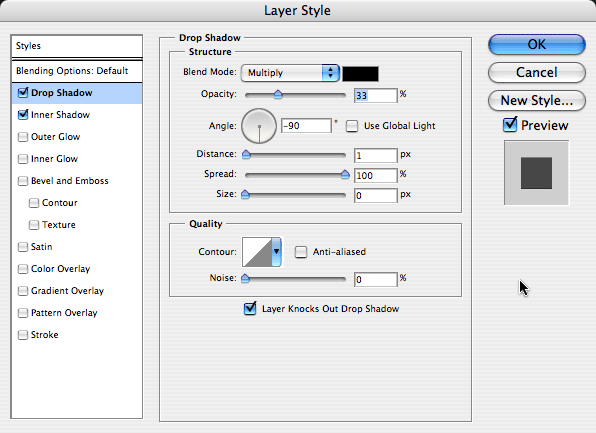Enable Use Global Light checkbox

click(x=352, y=126)
